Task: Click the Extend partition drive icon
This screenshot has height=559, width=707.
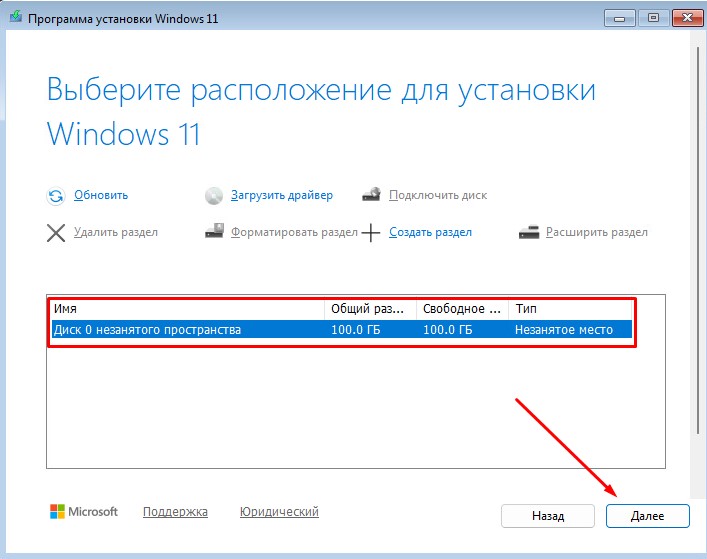Action: [x=529, y=232]
